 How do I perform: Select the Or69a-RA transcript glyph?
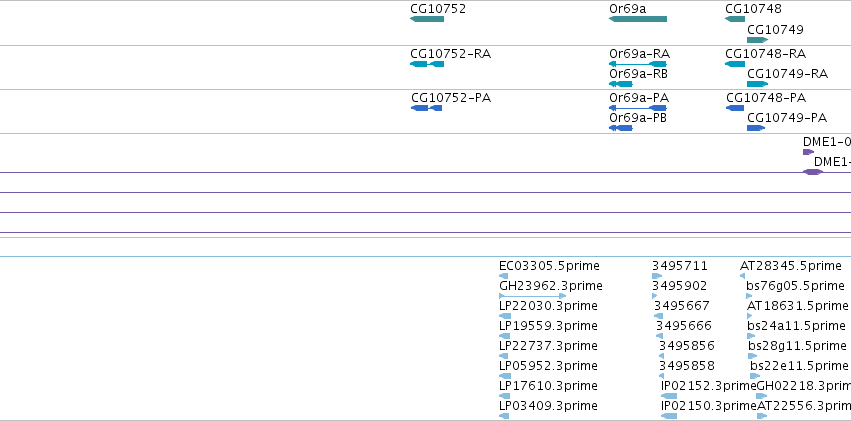(x=638, y=64)
